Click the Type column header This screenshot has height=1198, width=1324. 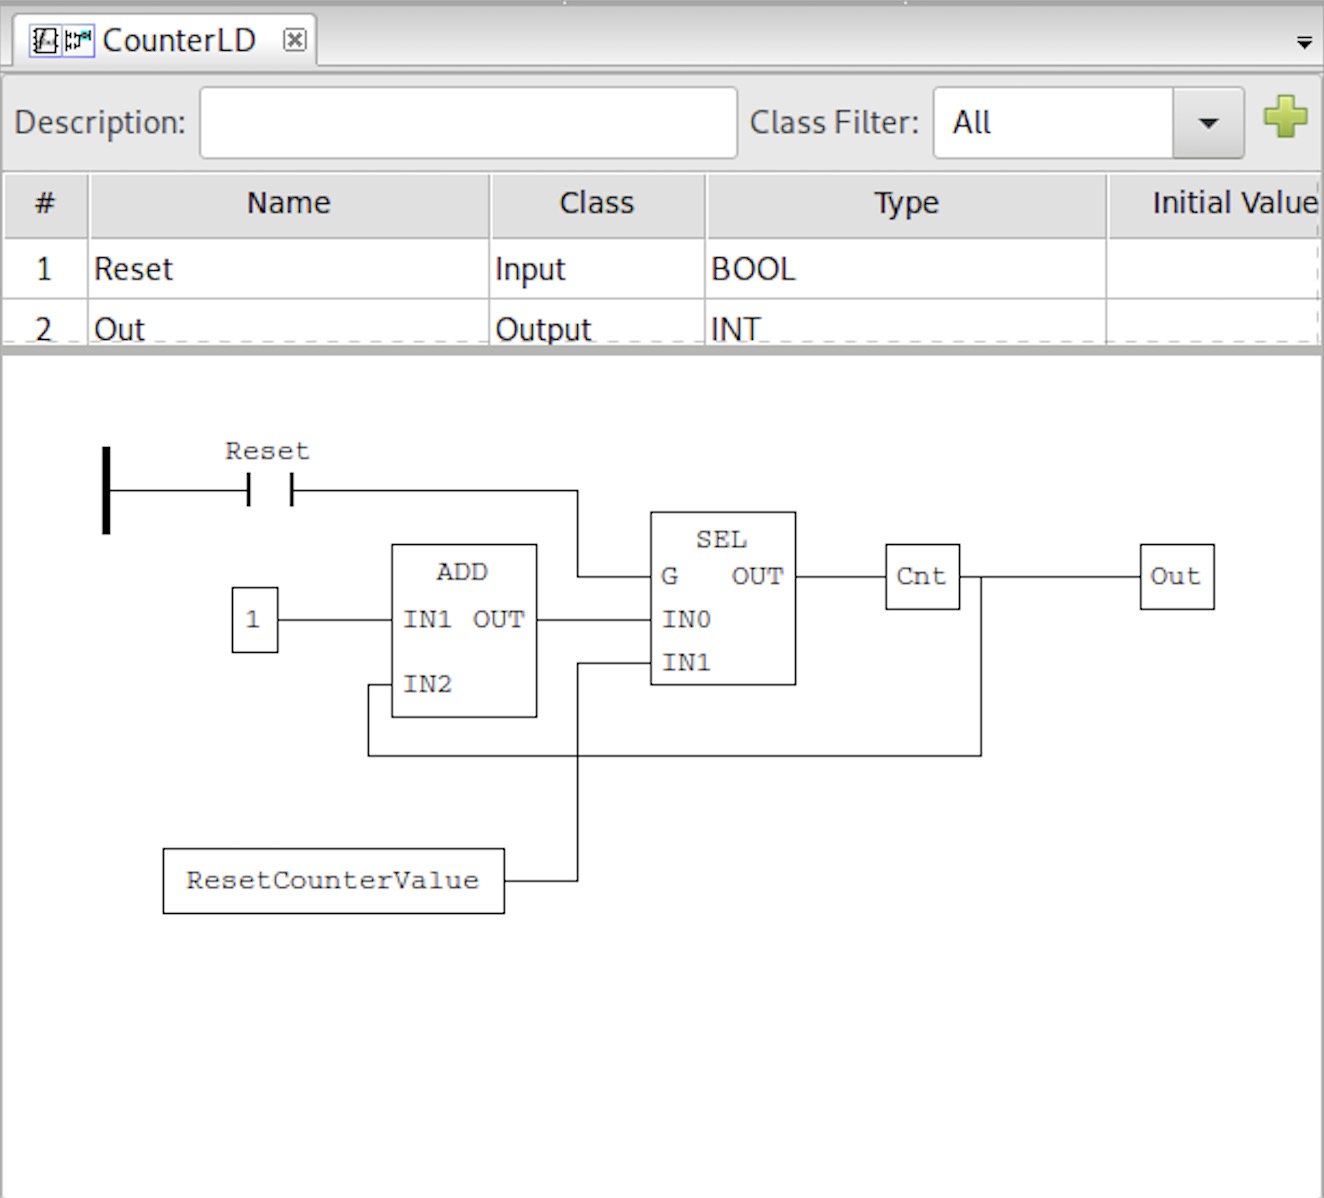[906, 203]
